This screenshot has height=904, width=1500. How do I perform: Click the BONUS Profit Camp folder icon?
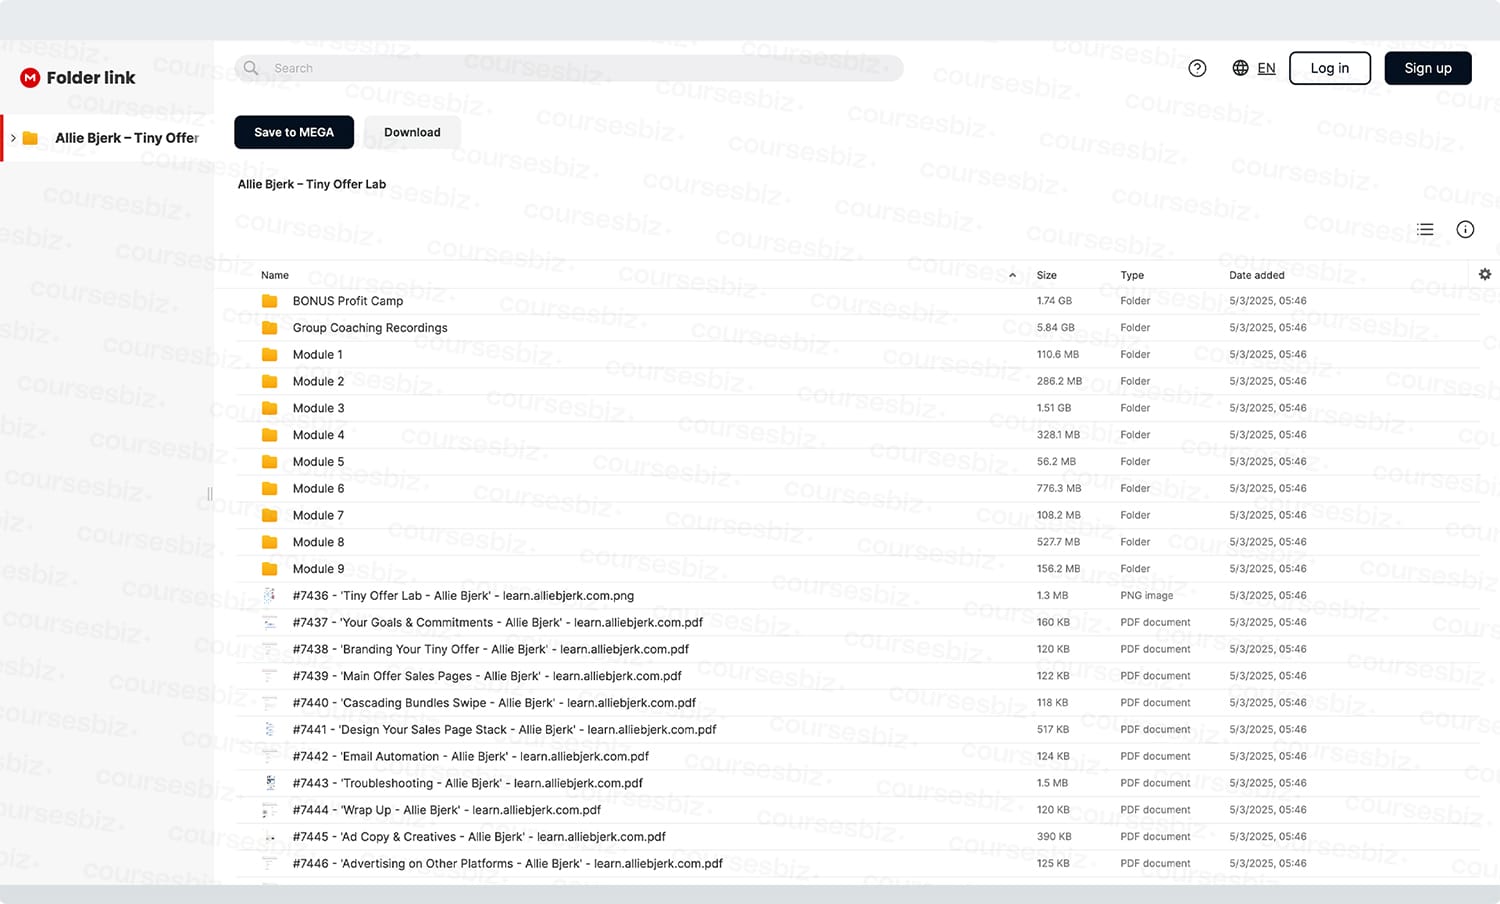click(269, 301)
